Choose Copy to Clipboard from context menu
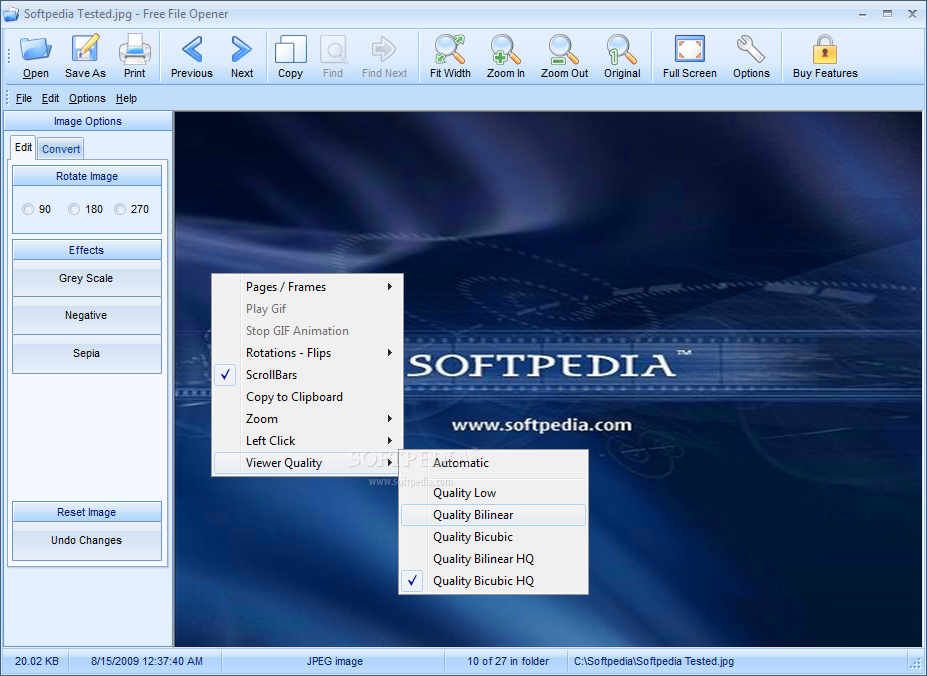927x676 pixels. pos(307,397)
